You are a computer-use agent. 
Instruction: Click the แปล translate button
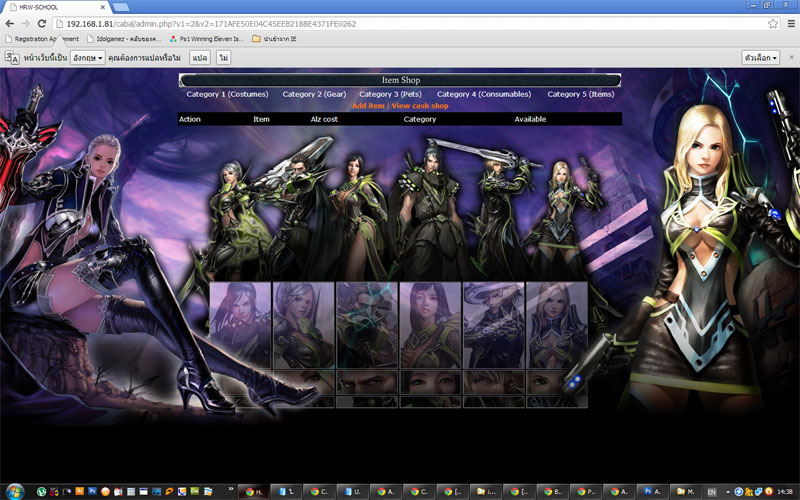pyautogui.click(x=200, y=58)
